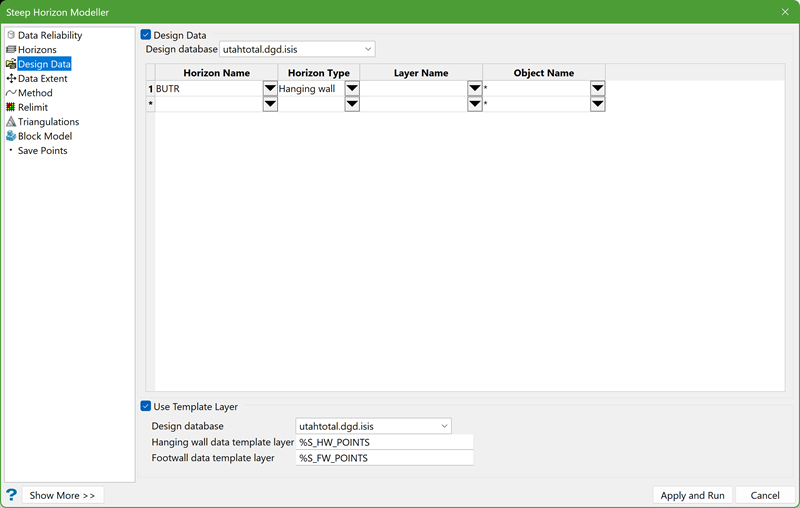
Task: Select Design Data in the left tree
Action: (x=44, y=64)
